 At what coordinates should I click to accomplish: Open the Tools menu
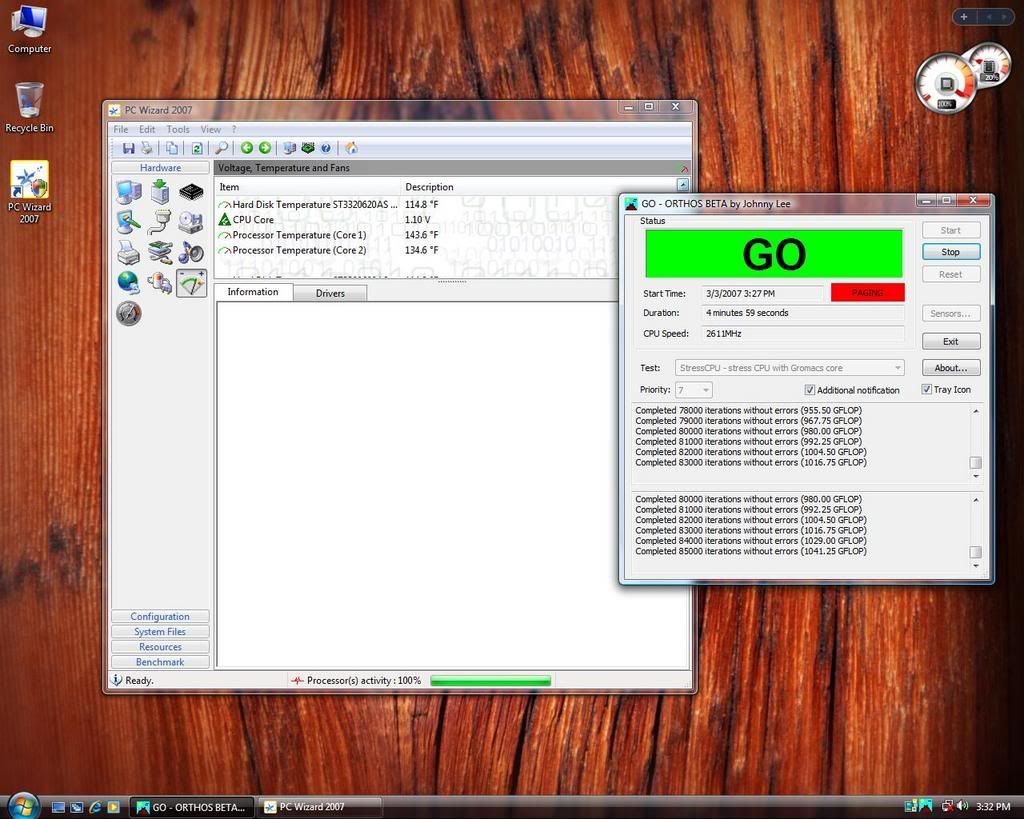click(178, 129)
